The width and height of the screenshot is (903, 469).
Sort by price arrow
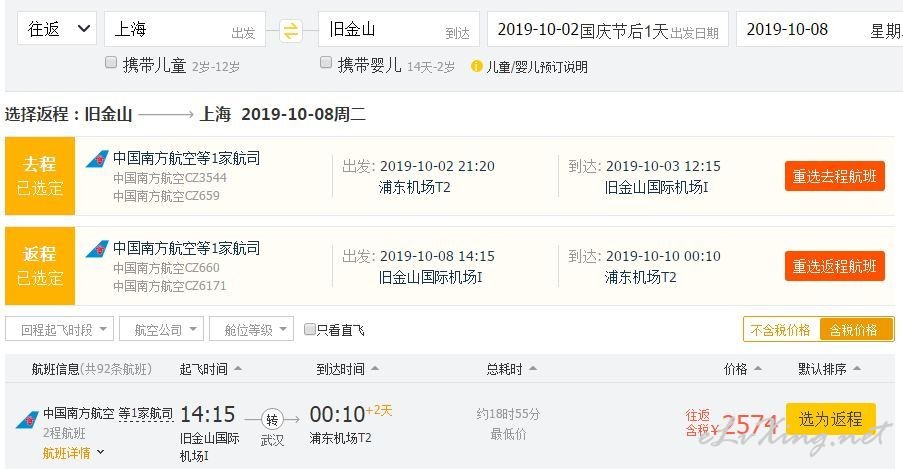[757, 368]
